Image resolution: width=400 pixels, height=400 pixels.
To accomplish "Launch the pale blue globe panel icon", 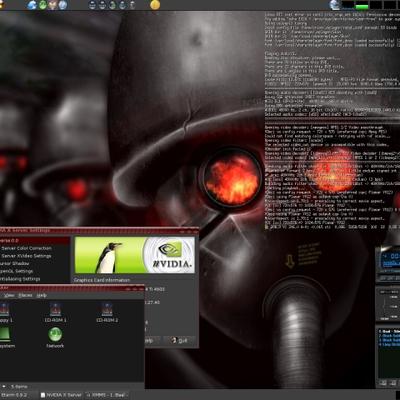I will (x=63, y=5).
